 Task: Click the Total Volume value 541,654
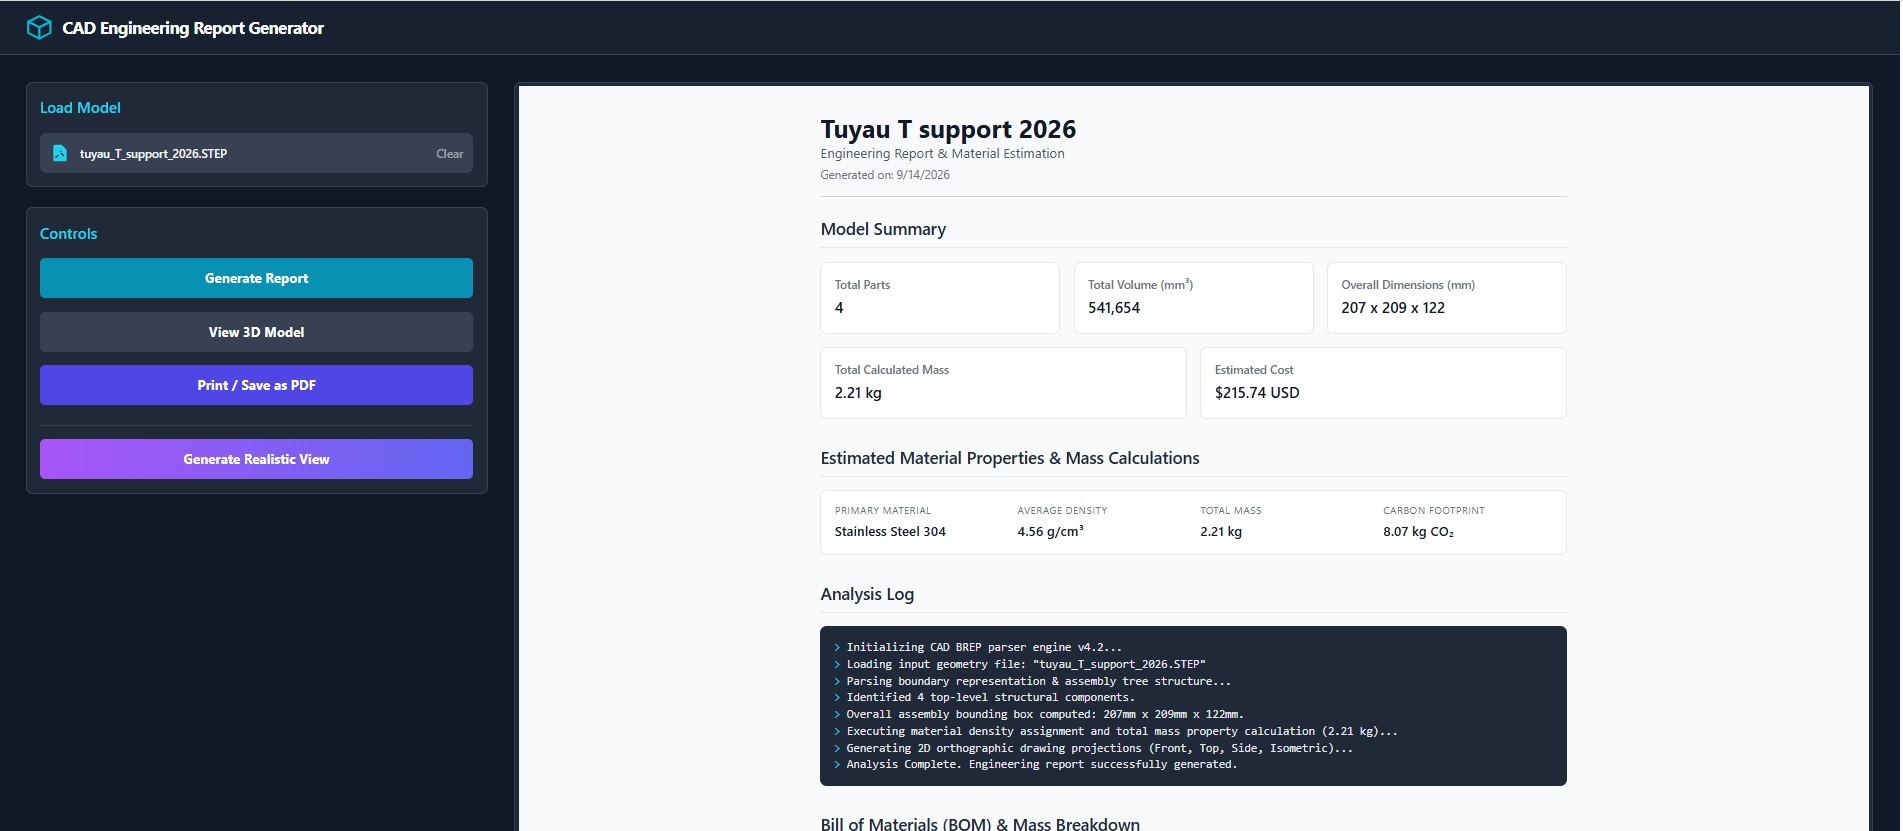point(1114,308)
